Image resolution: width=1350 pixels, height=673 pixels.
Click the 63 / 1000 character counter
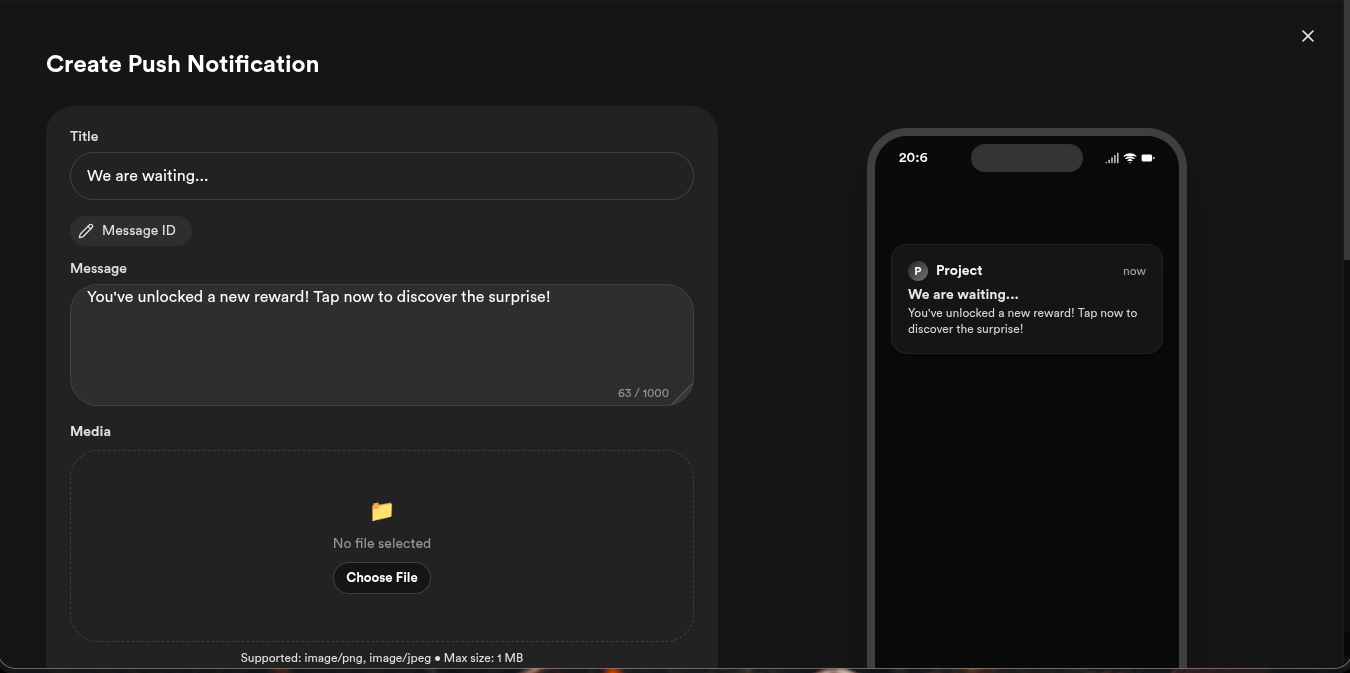[x=643, y=393]
